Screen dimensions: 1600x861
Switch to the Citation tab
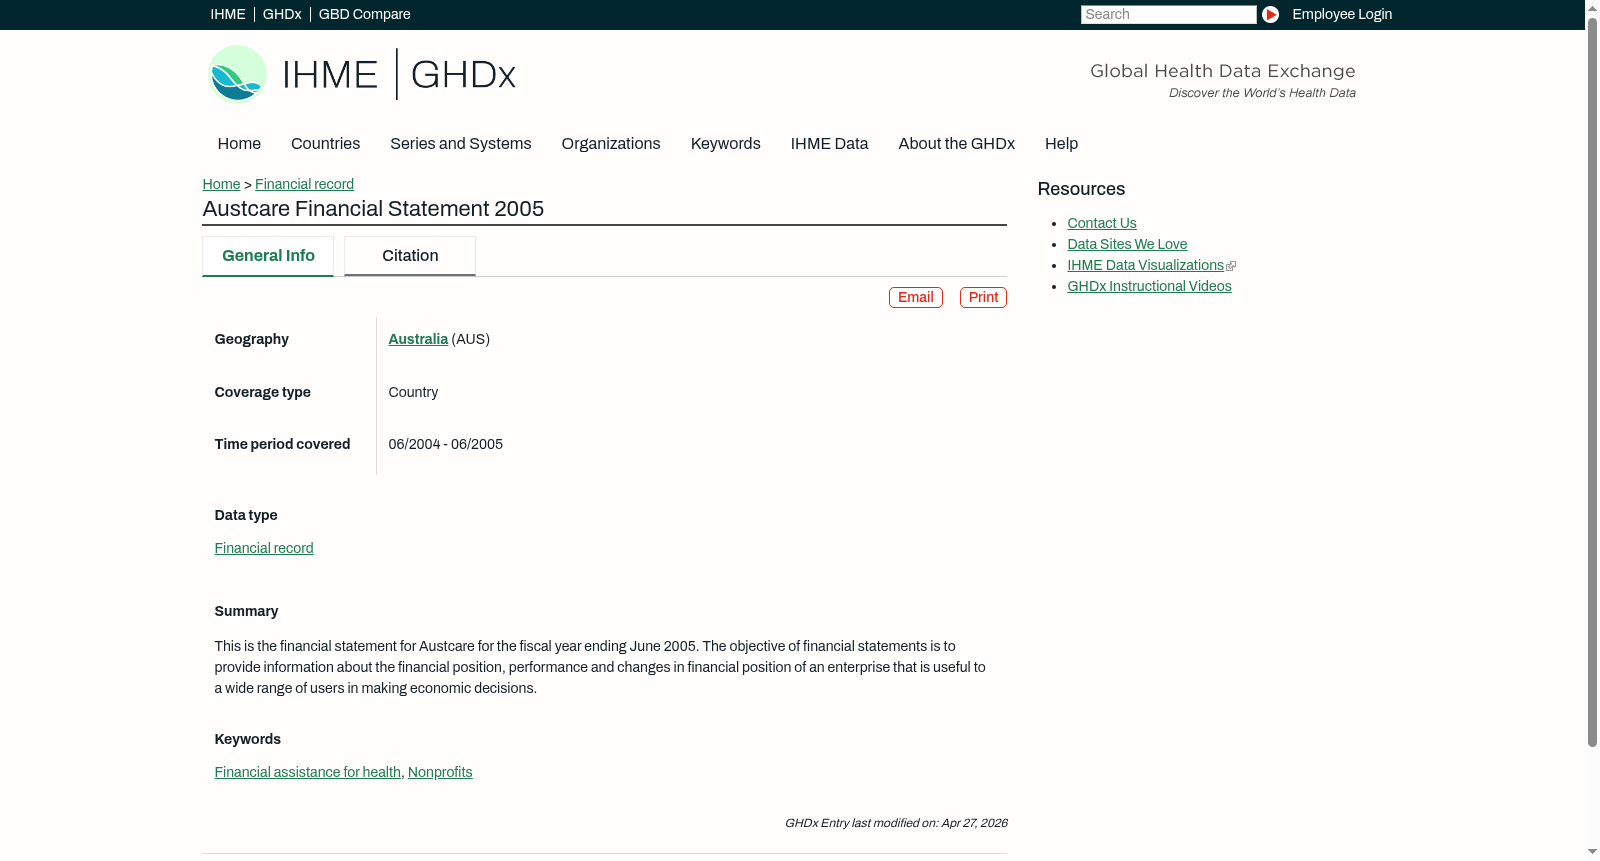coord(410,256)
